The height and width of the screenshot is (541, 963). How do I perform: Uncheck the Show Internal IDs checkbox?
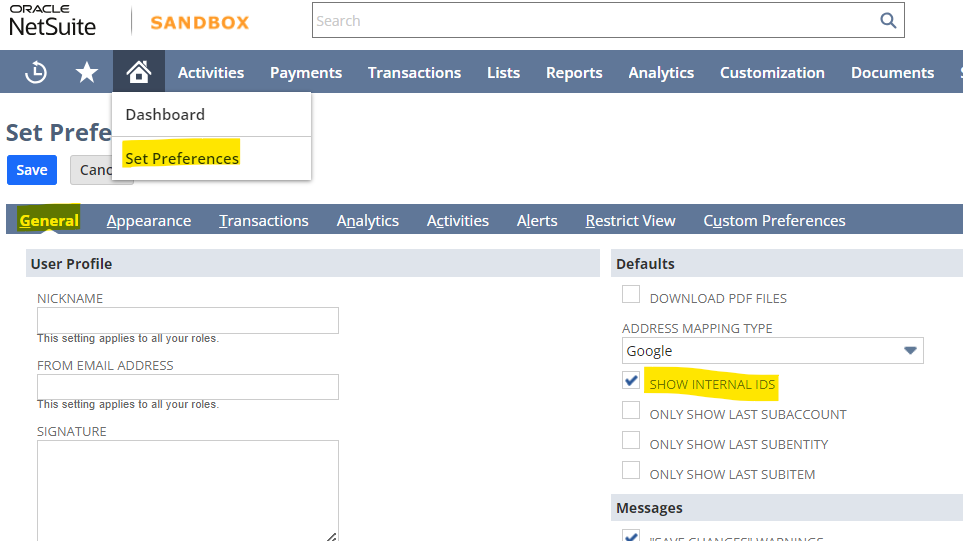[631, 381]
